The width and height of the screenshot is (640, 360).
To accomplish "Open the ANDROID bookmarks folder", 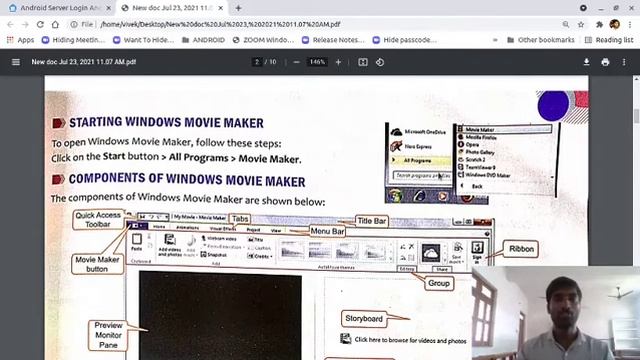I will click(x=203, y=40).
